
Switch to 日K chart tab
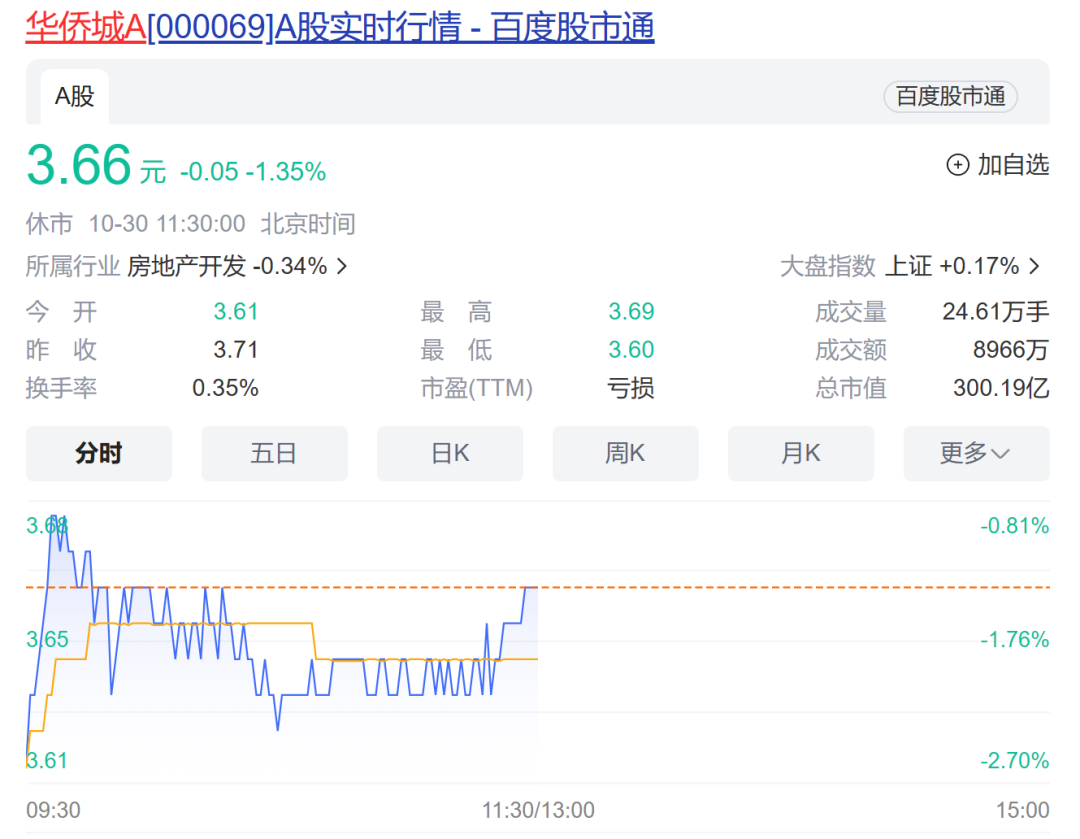pyautogui.click(x=450, y=453)
